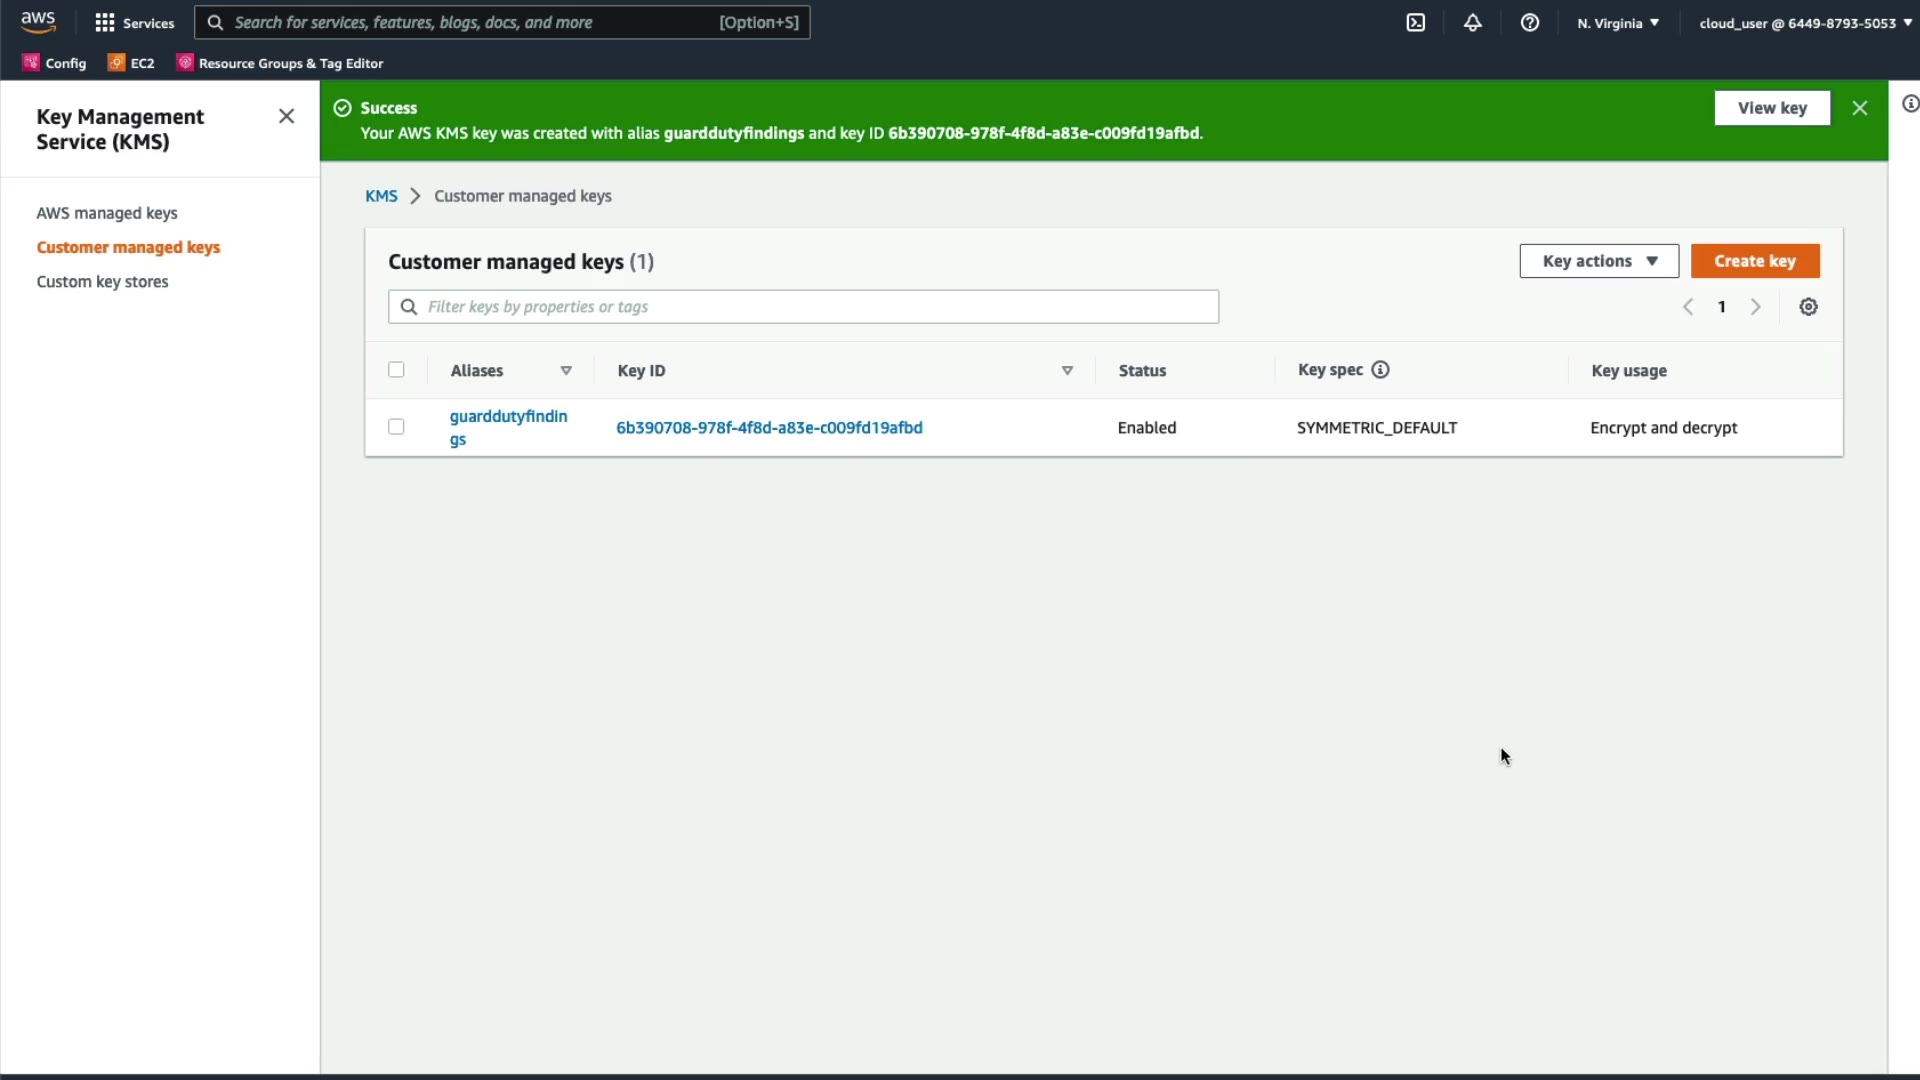Open the CloudShell terminal icon
This screenshot has width=1920, height=1080.
tap(1416, 23)
